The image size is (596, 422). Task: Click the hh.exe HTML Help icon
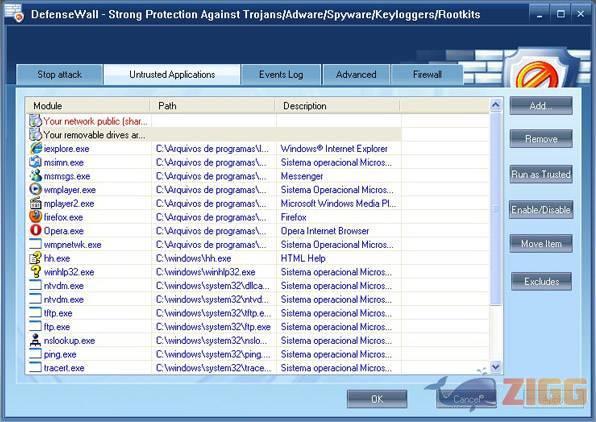tap(35, 258)
